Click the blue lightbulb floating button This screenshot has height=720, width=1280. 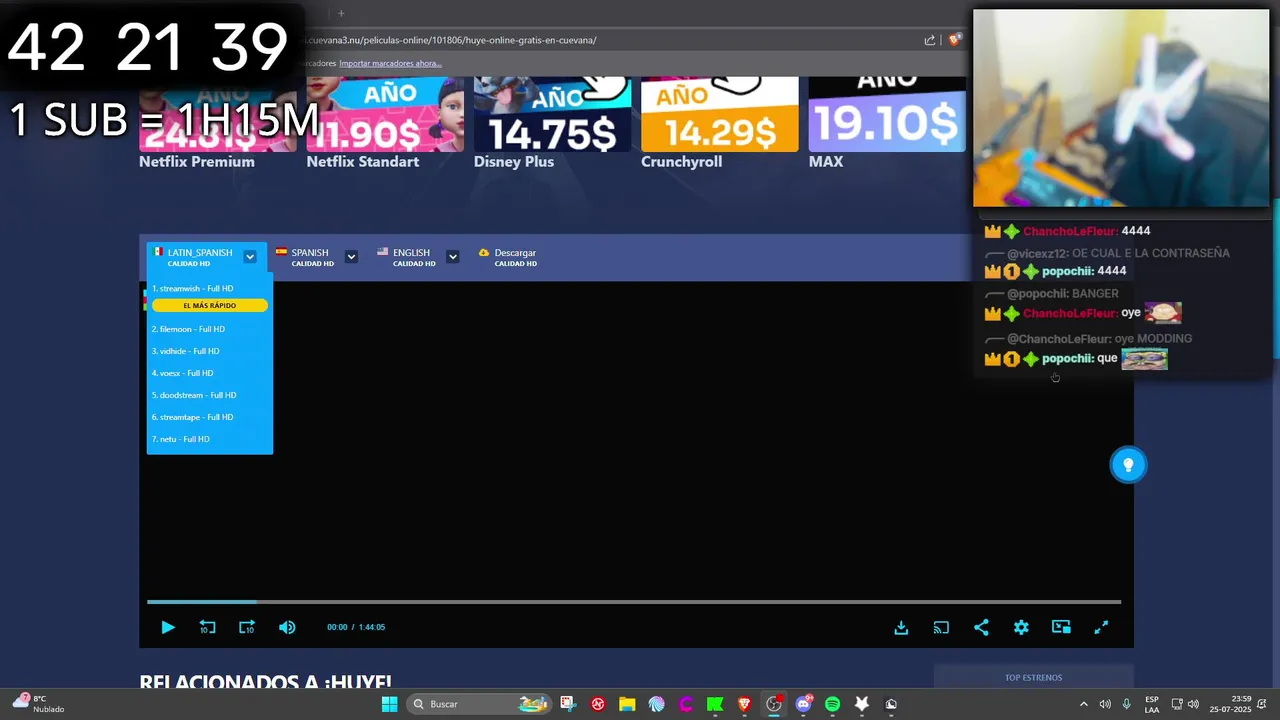tap(1128, 464)
